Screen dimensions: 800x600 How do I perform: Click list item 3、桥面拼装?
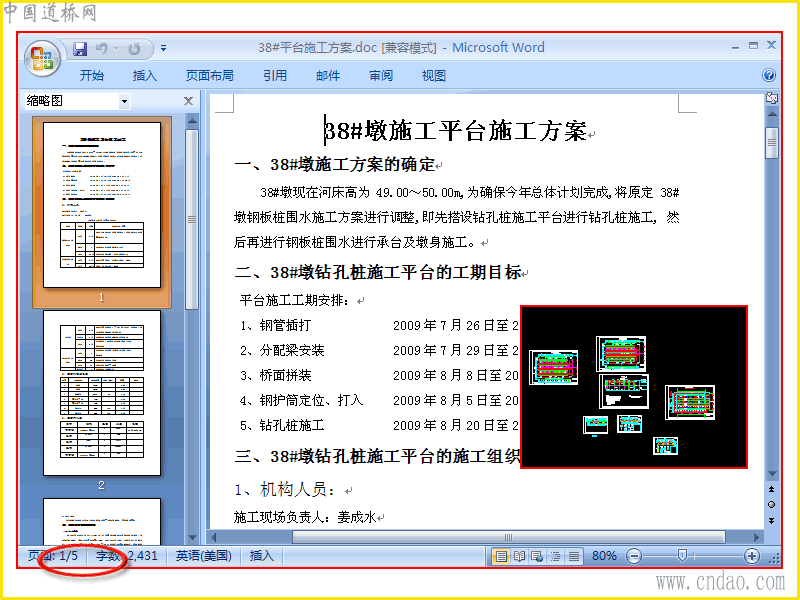(x=276, y=376)
